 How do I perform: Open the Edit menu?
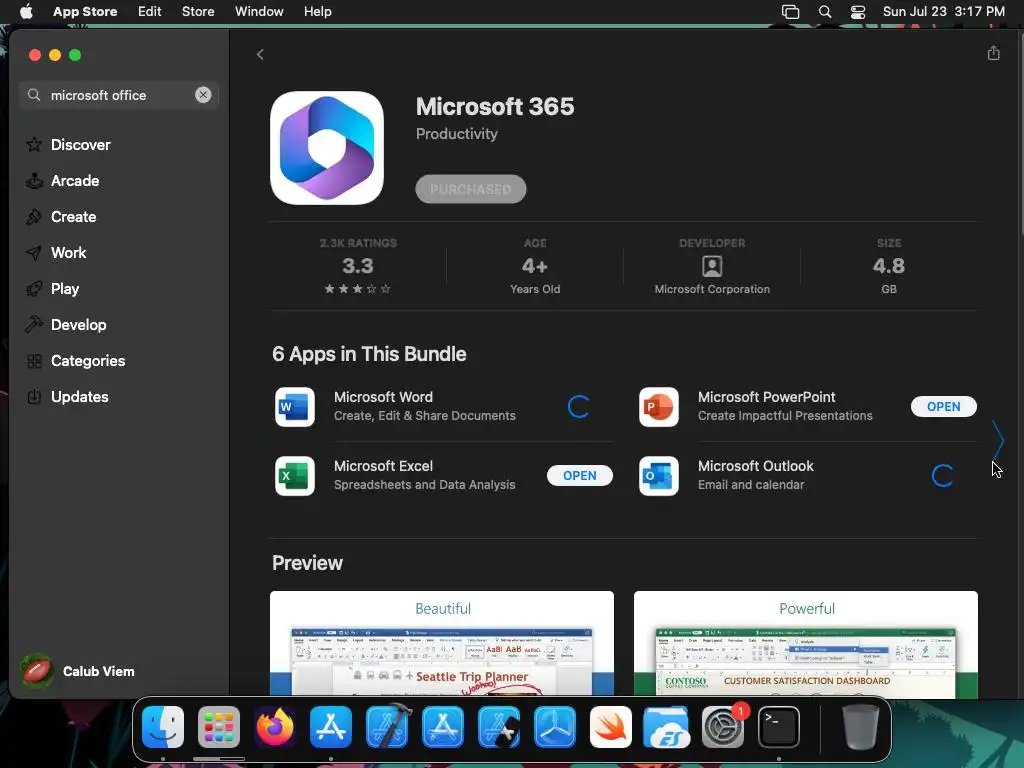(150, 12)
